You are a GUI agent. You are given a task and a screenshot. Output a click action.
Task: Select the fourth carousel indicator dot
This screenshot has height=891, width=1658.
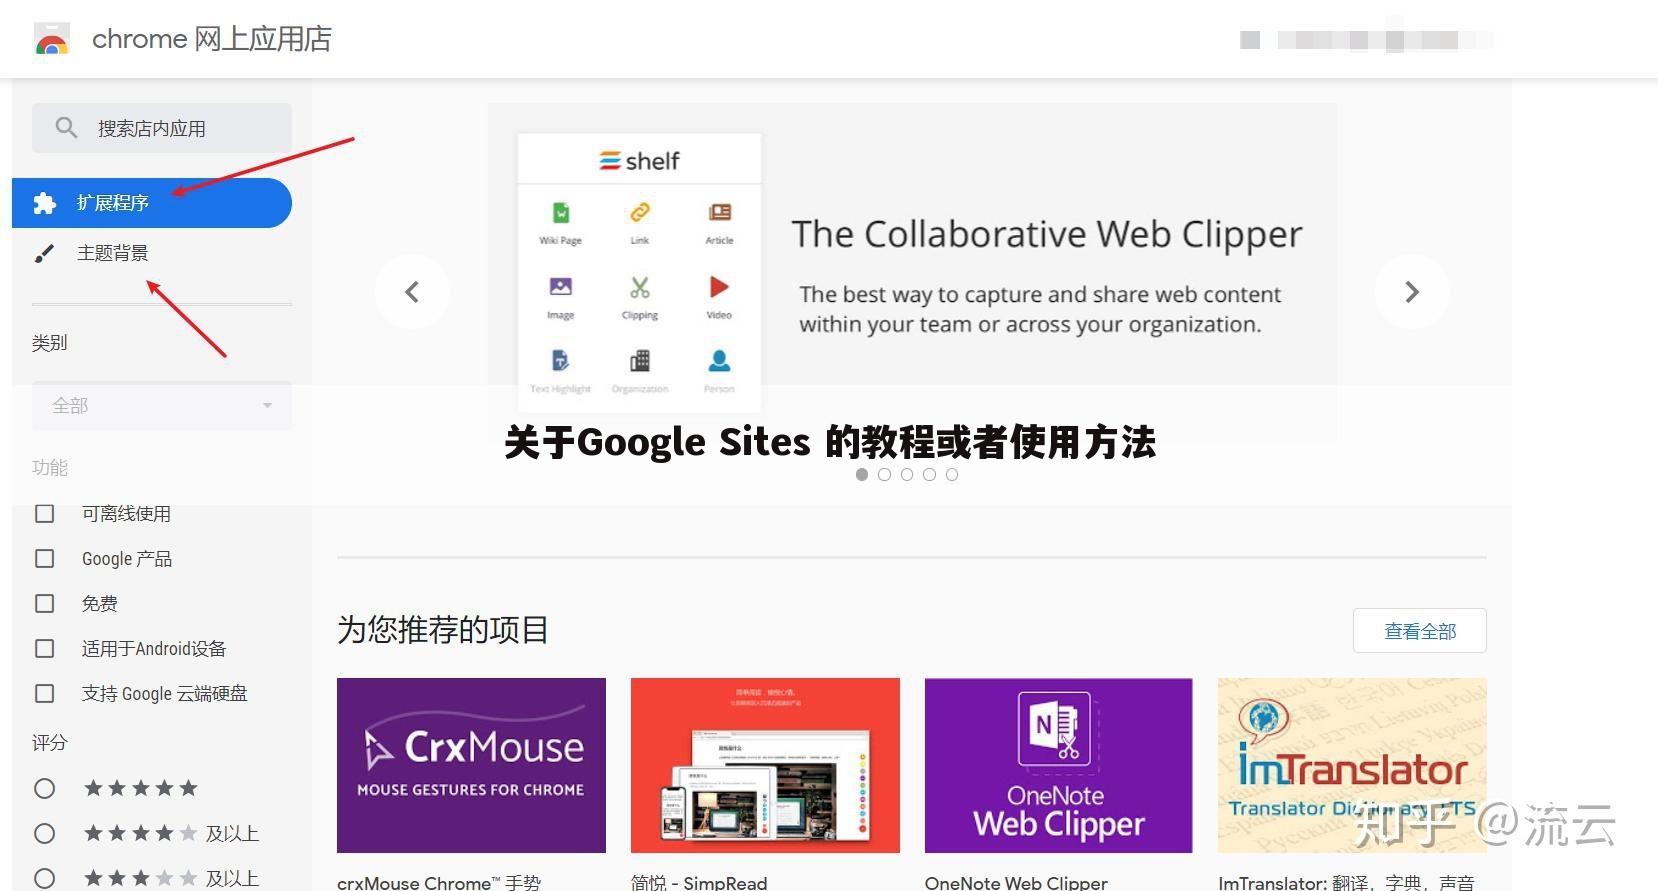click(x=930, y=475)
